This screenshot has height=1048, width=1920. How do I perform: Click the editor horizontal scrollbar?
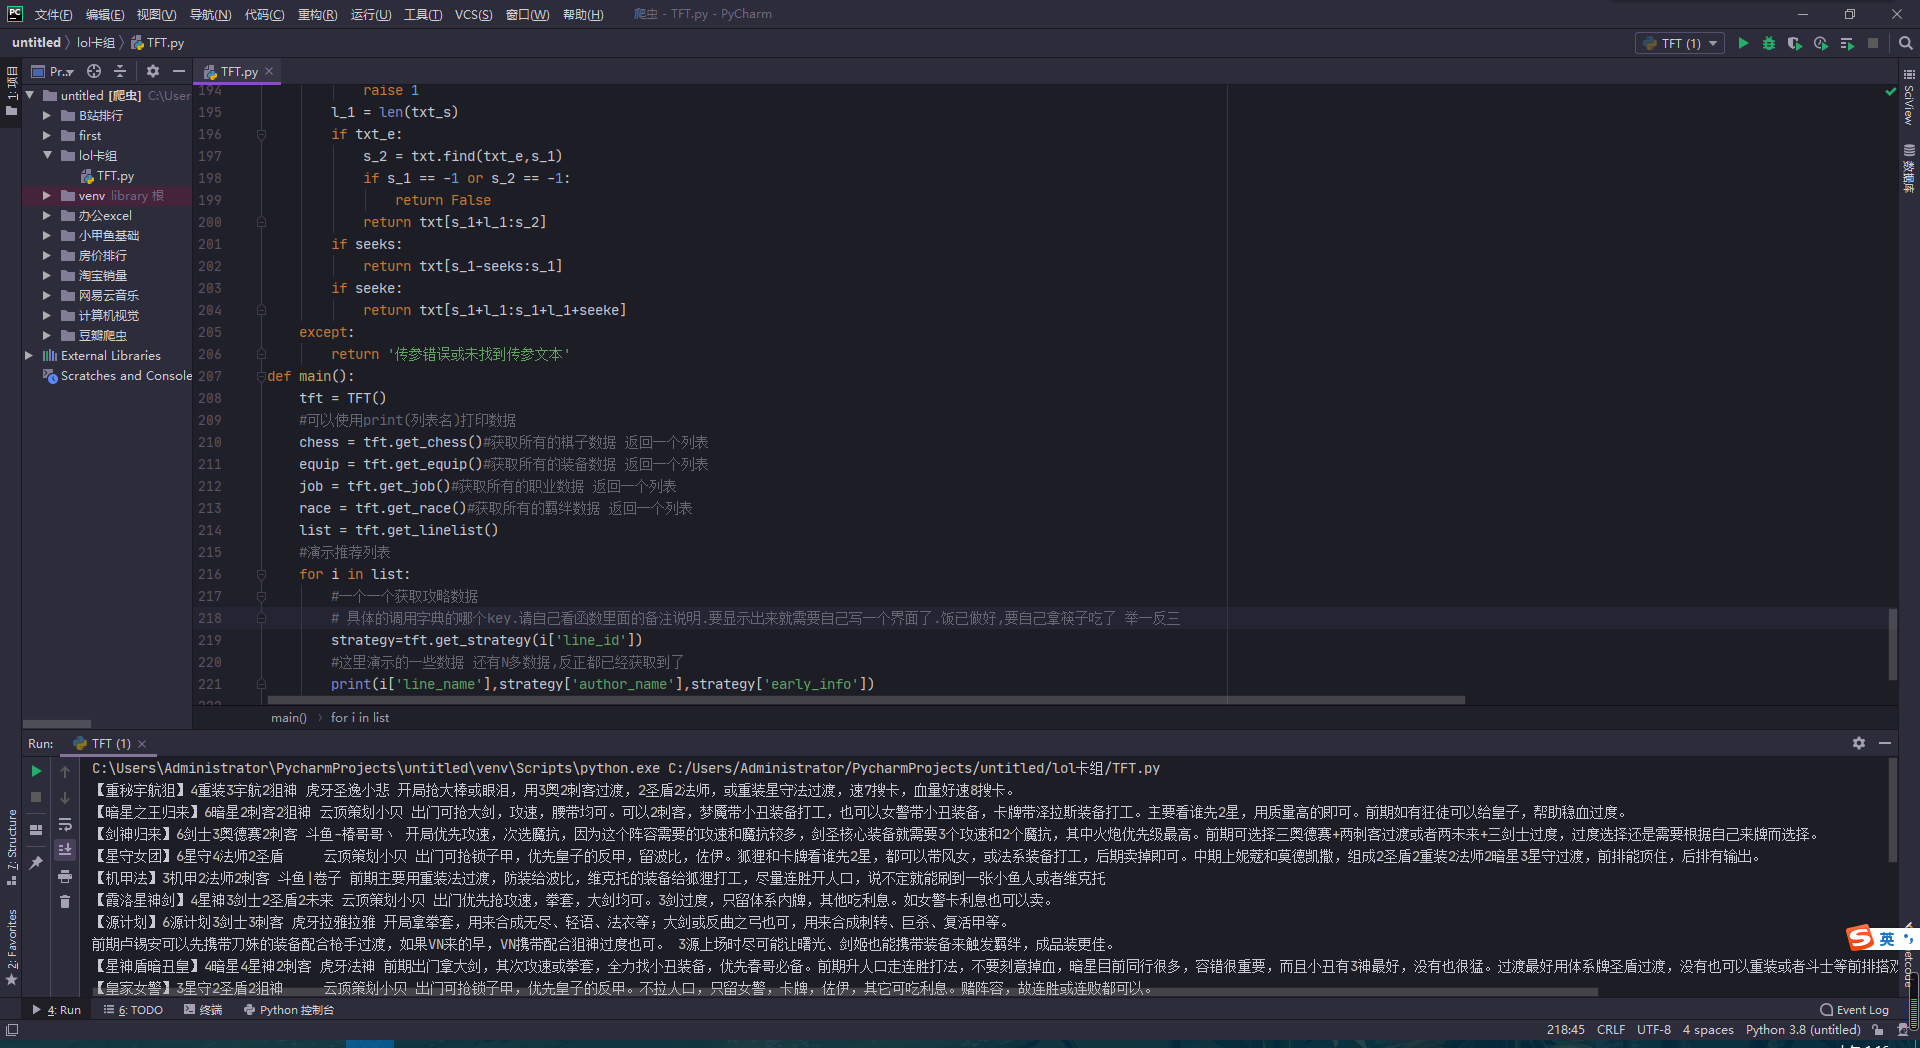click(866, 700)
